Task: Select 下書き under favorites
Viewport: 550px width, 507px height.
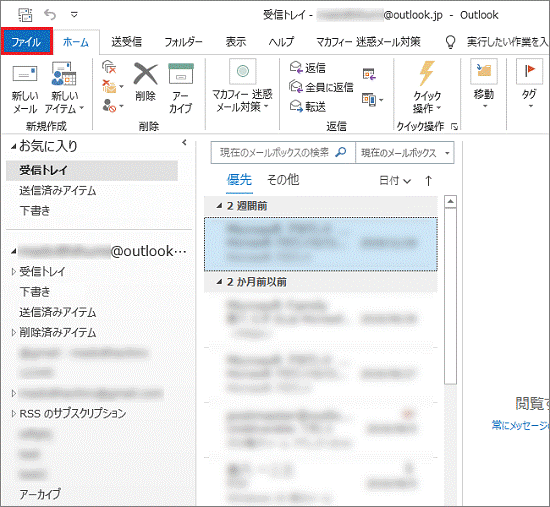Action: coord(35,211)
